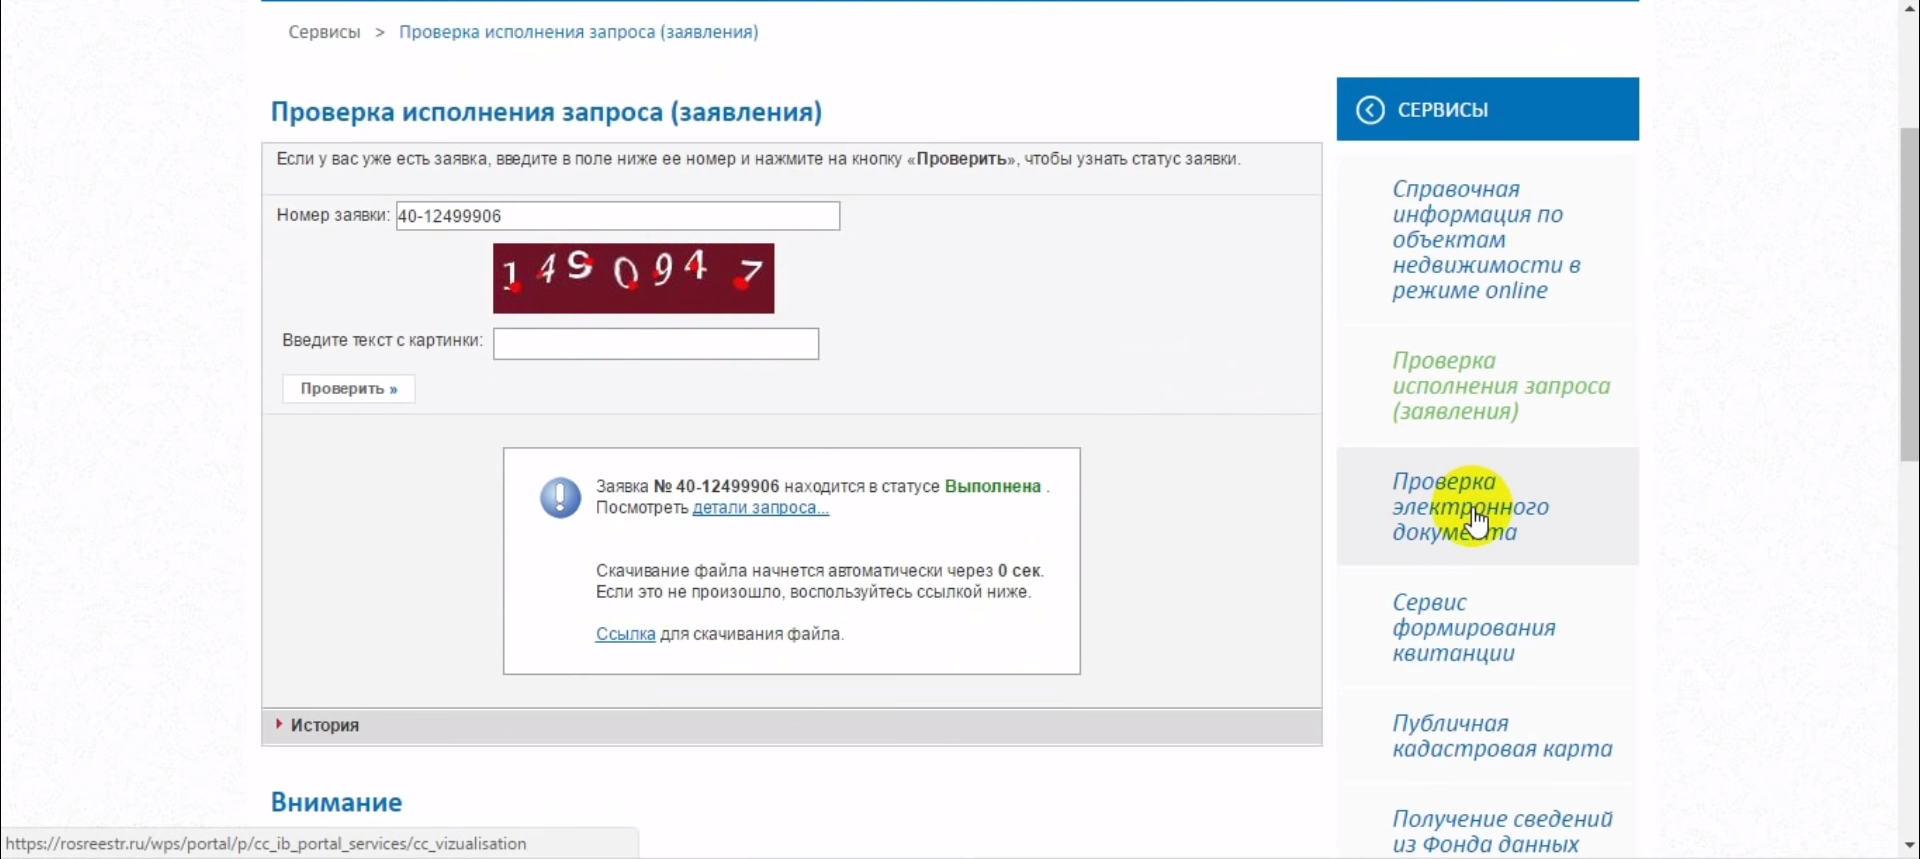Screen dimensions: 1920x859
Task: Click the blue exclamation info icon
Action: [560, 497]
